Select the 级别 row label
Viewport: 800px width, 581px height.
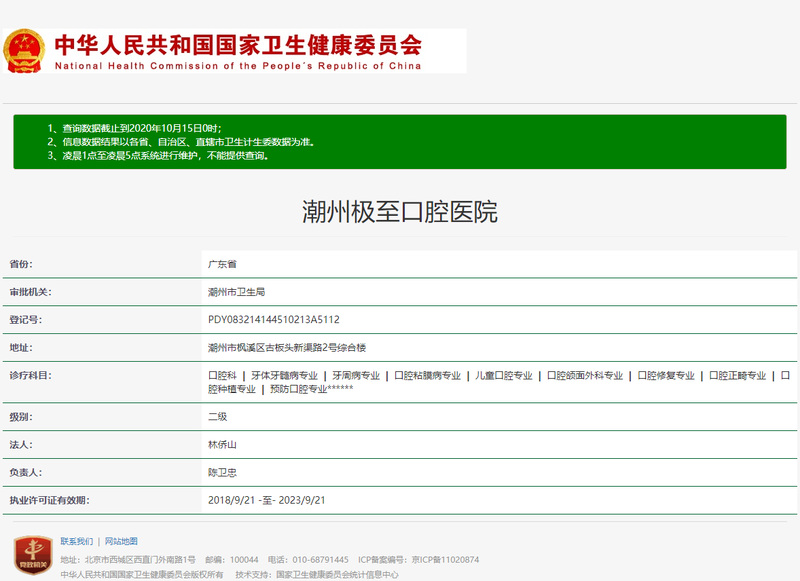[21, 417]
